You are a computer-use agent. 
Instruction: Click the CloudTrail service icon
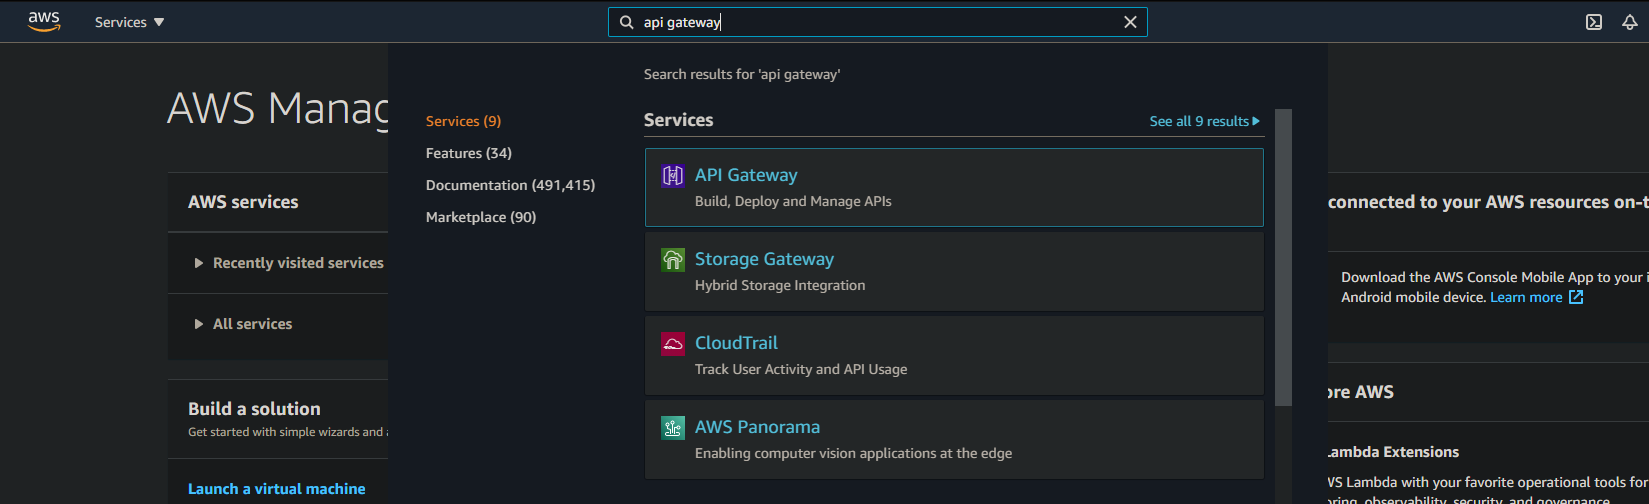click(x=673, y=344)
